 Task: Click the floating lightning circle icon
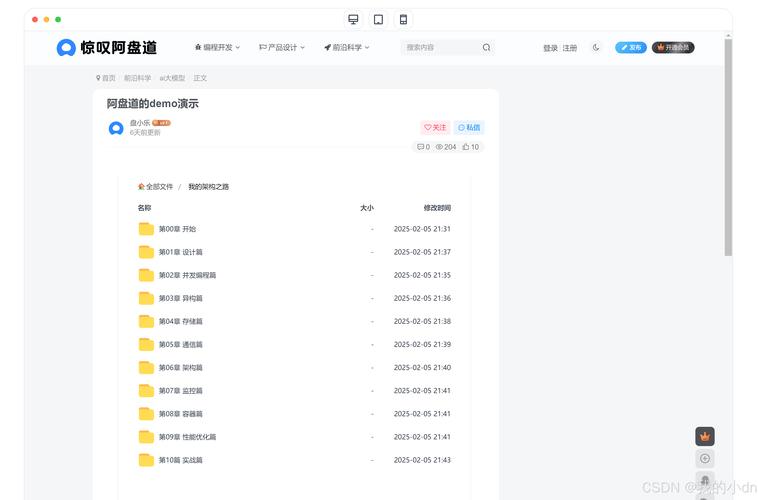click(x=705, y=458)
